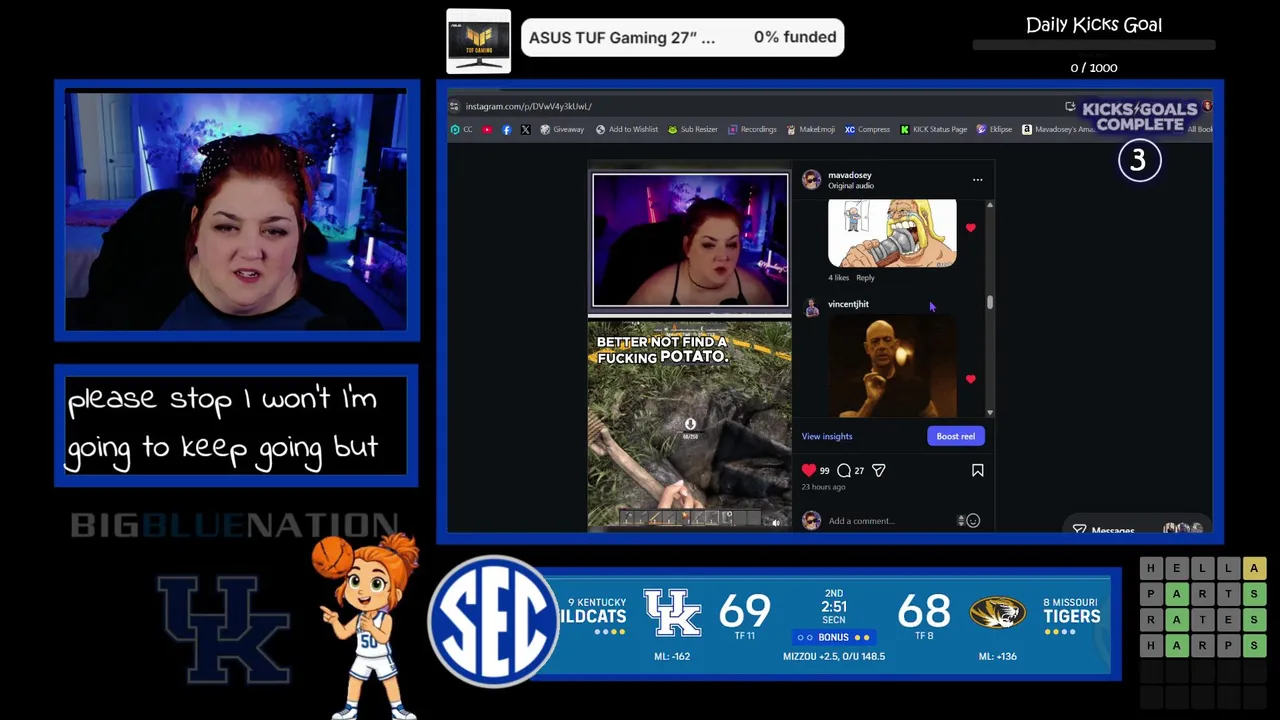Viewport: 1280px width, 720px height.
Task: Click the mavadosey username in post header
Action: 849,175
